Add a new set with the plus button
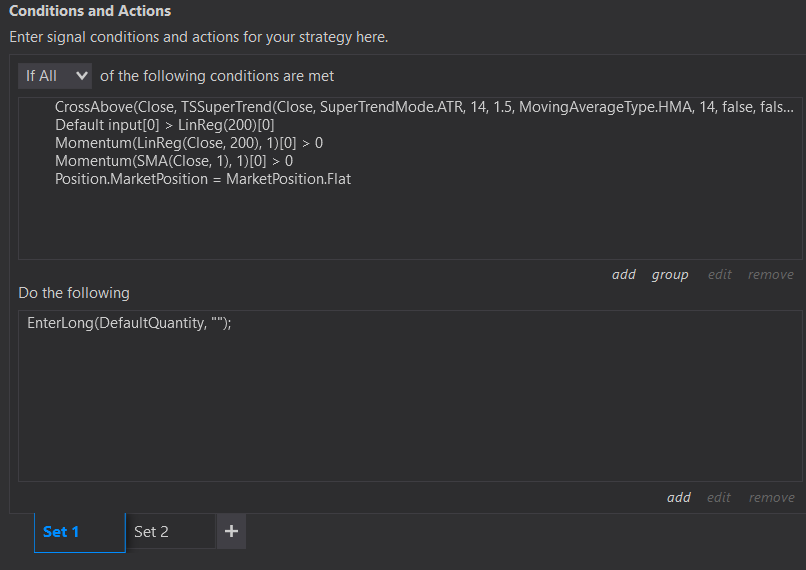This screenshot has height=570, width=806. coord(231,532)
